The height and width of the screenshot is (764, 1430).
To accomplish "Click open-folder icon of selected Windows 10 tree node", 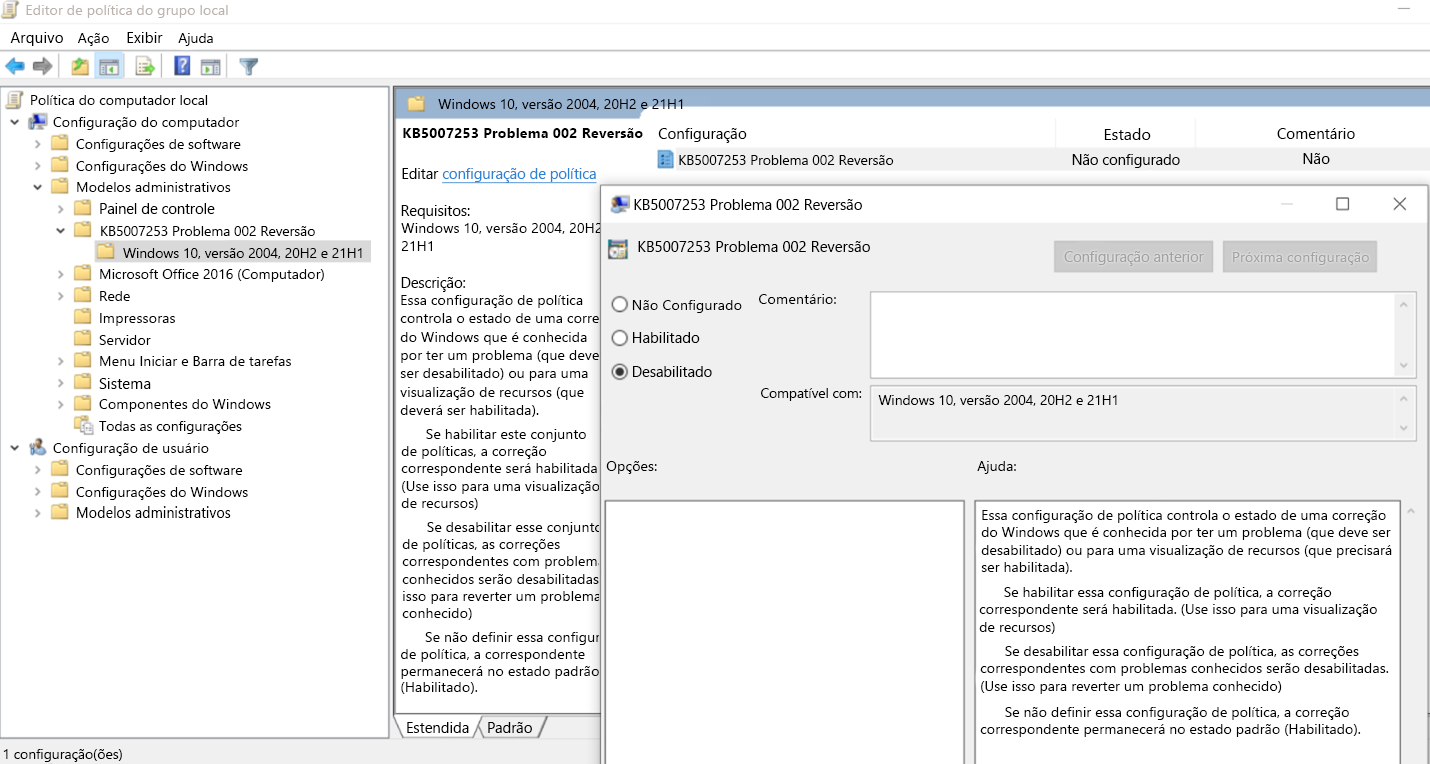I will (106, 252).
